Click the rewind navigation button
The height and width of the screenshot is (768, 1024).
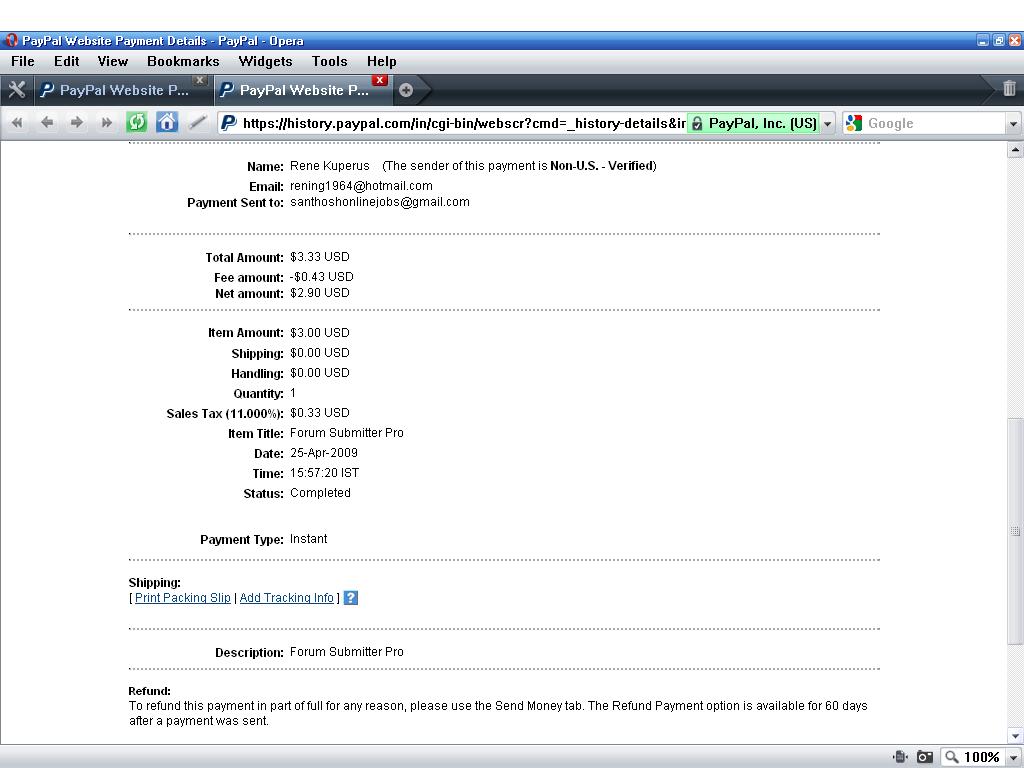(x=17, y=122)
